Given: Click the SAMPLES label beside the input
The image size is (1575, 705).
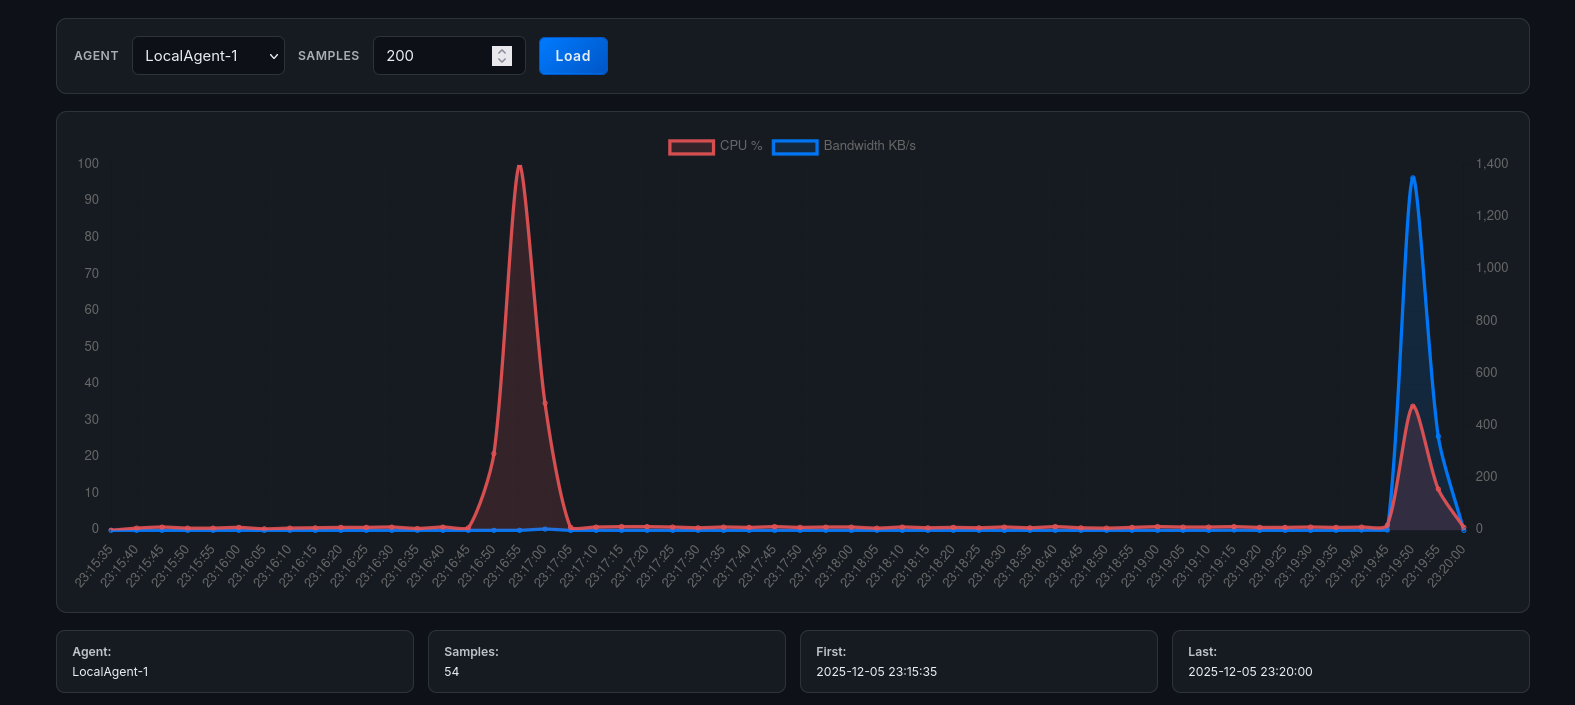Looking at the screenshot, I should click(328, 56).
